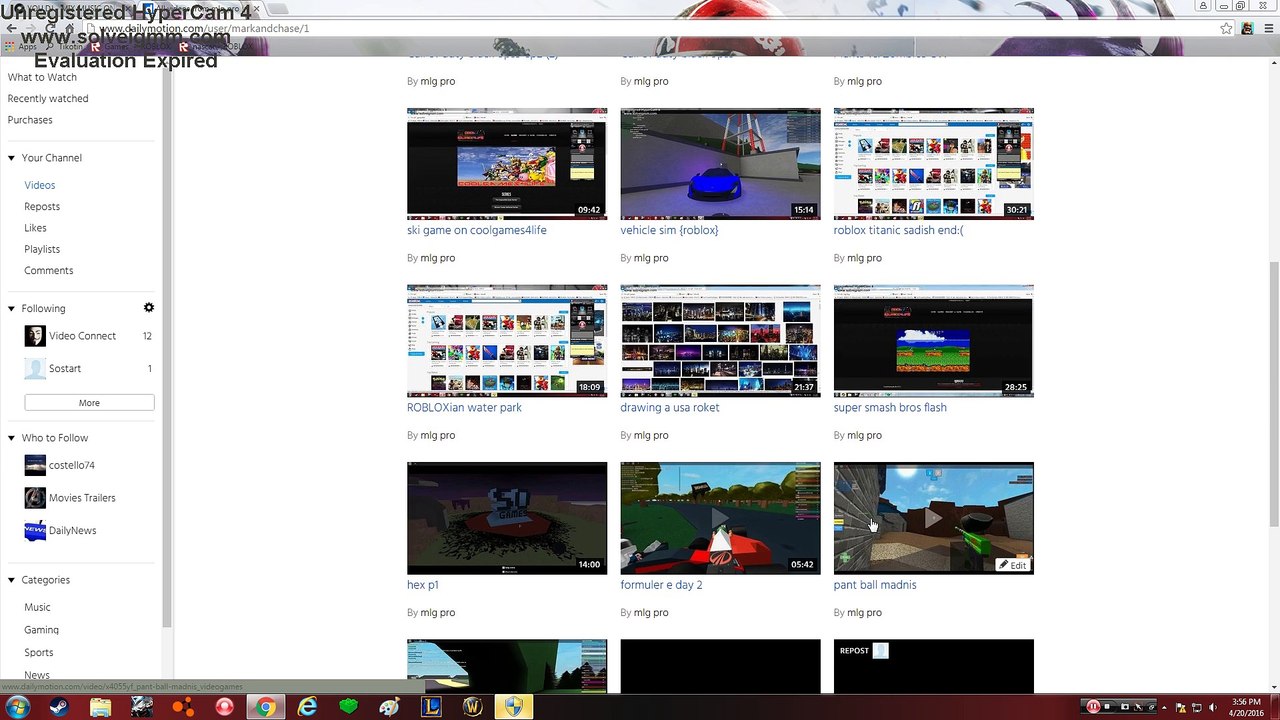Image resolution: width=1280 pixels, height=720 pixels.
Task: Open the Apps bookmarks shortcut
Action: coord(20,47)
